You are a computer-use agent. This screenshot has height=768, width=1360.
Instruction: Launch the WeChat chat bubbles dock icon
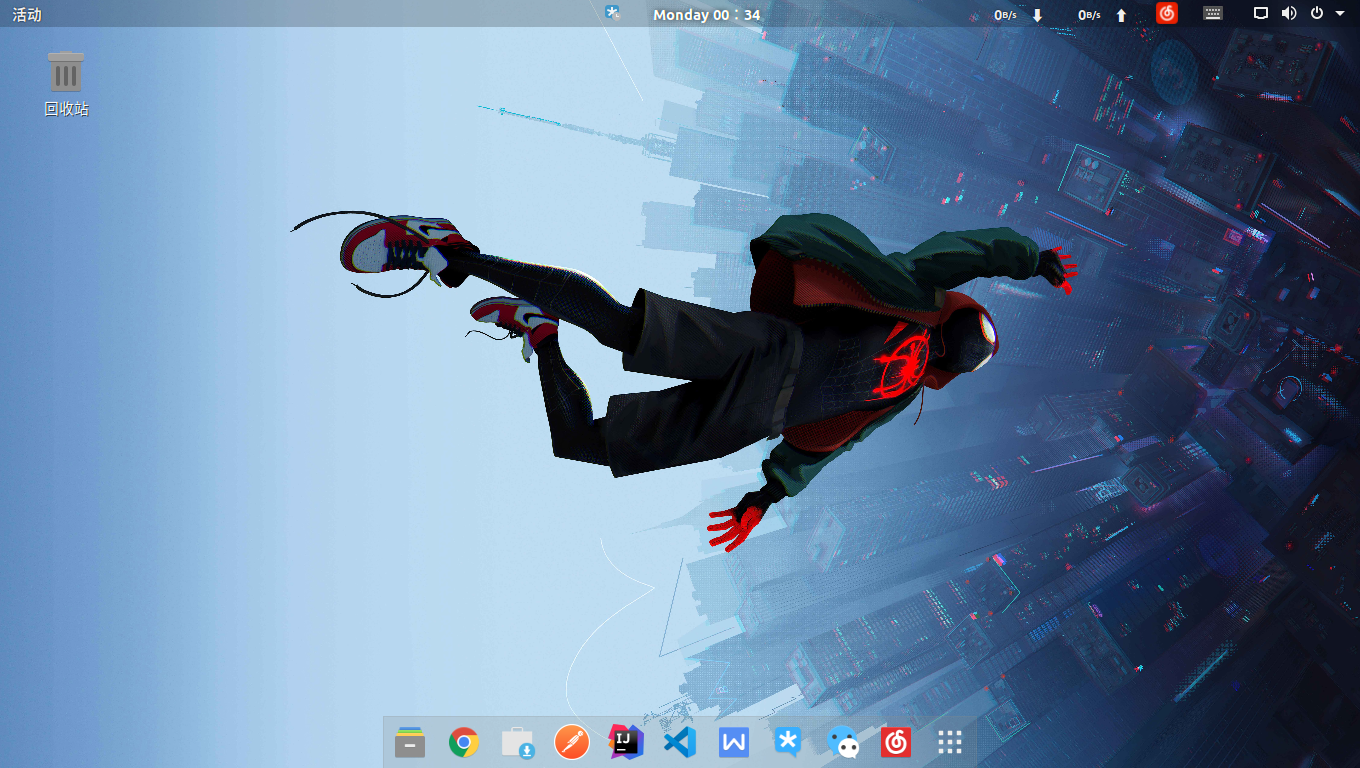click(843, 743)
